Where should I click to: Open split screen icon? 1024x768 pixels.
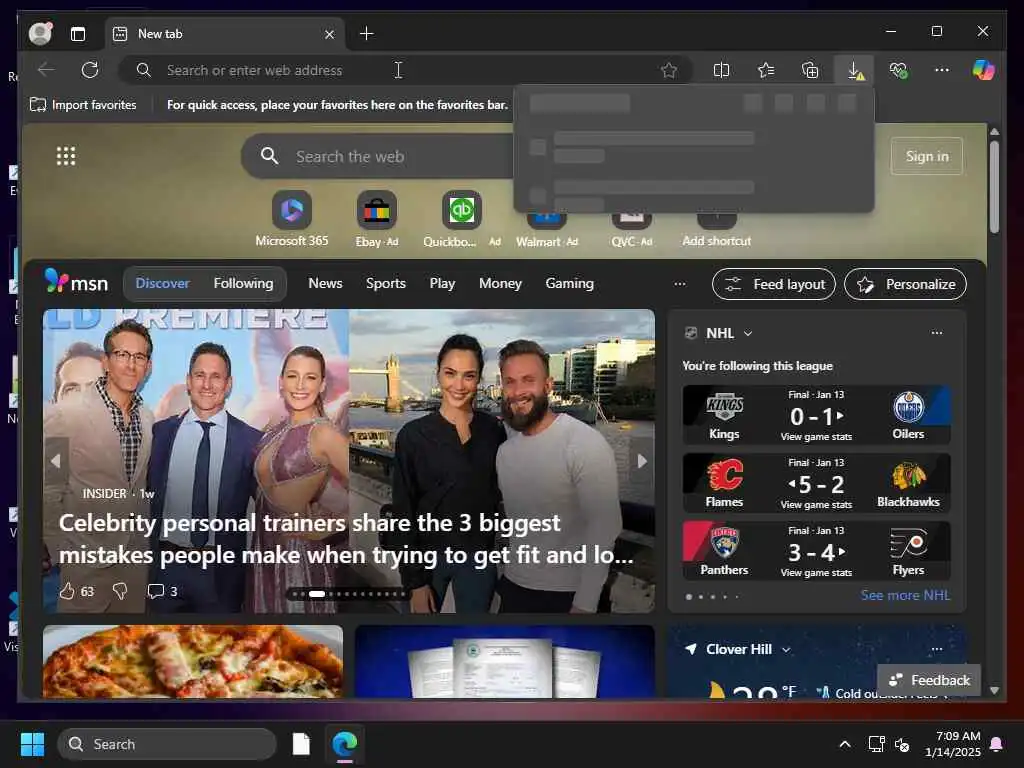[x=721, y=70]
